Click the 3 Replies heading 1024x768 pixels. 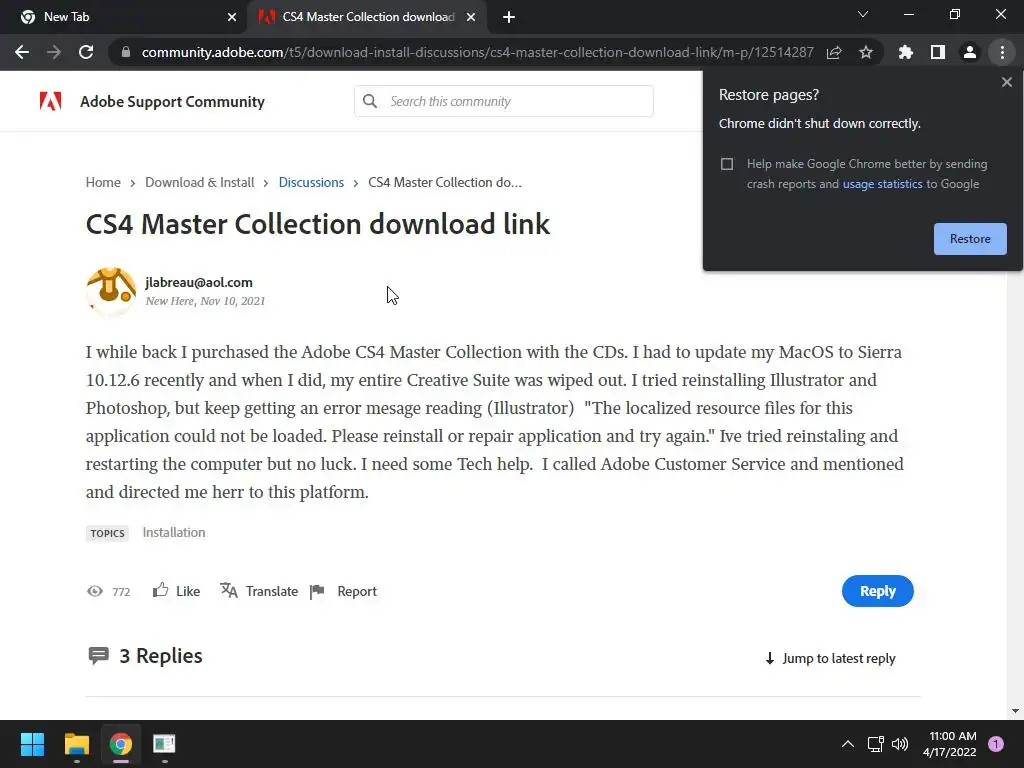161,656
